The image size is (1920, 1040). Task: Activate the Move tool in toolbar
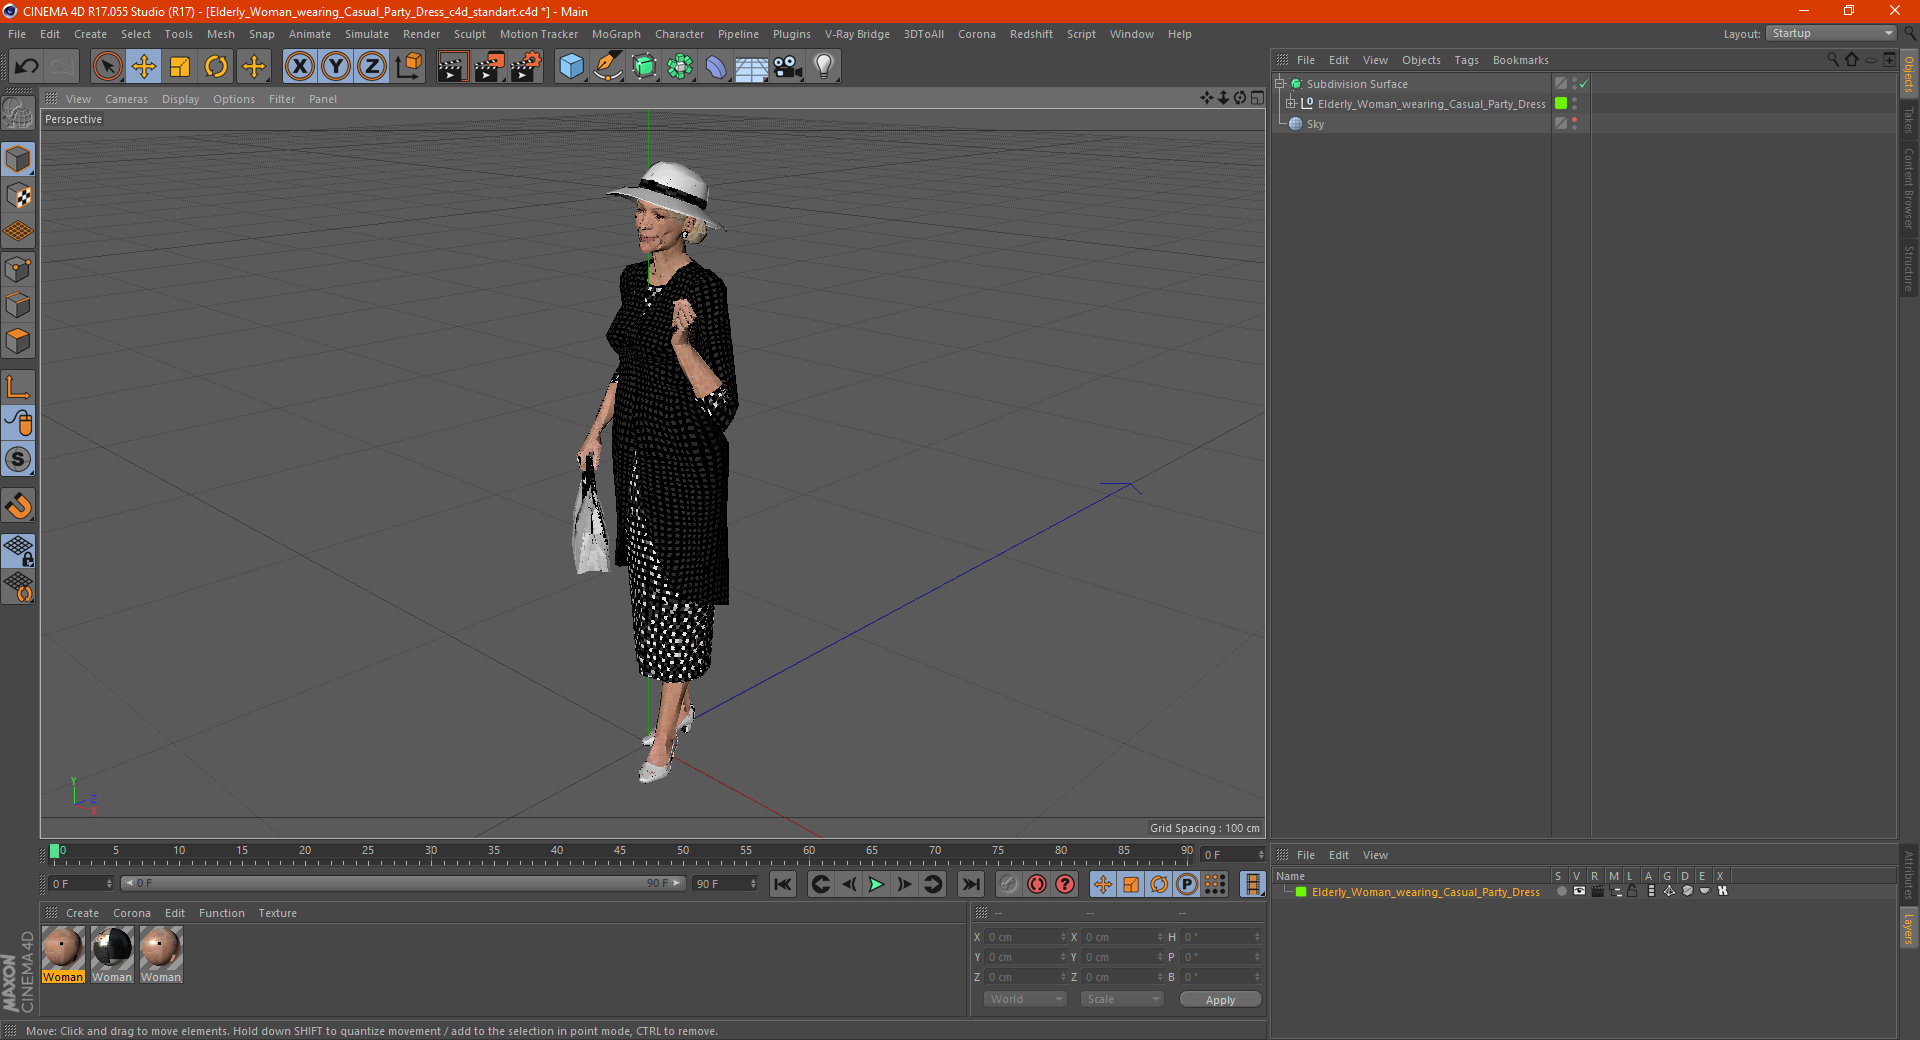tap(144, 67)
